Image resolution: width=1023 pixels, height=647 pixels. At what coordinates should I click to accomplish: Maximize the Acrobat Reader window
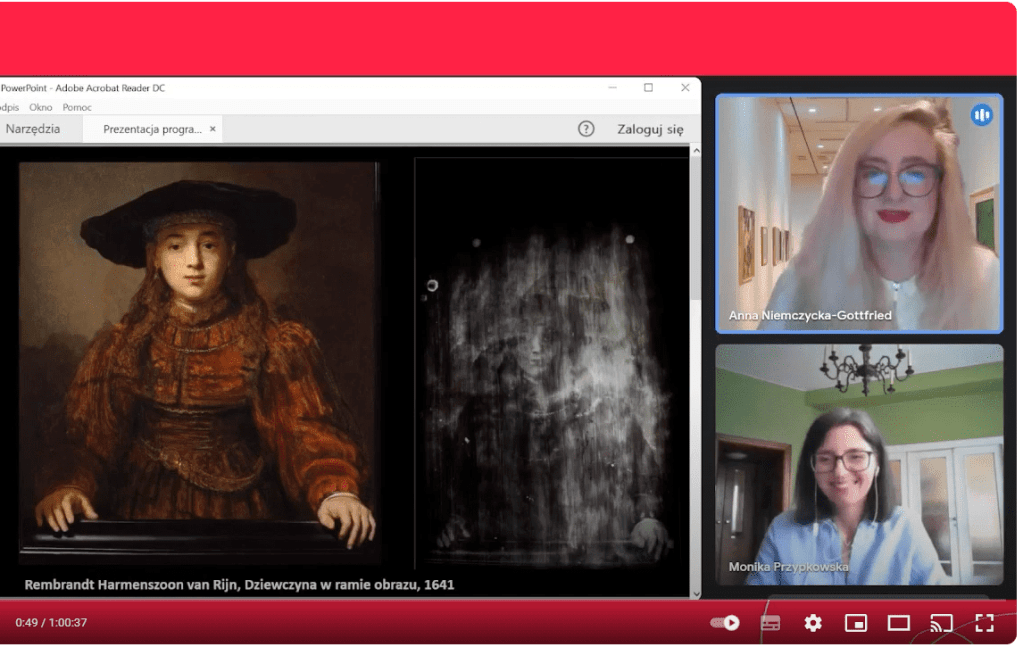click(648, 88)
